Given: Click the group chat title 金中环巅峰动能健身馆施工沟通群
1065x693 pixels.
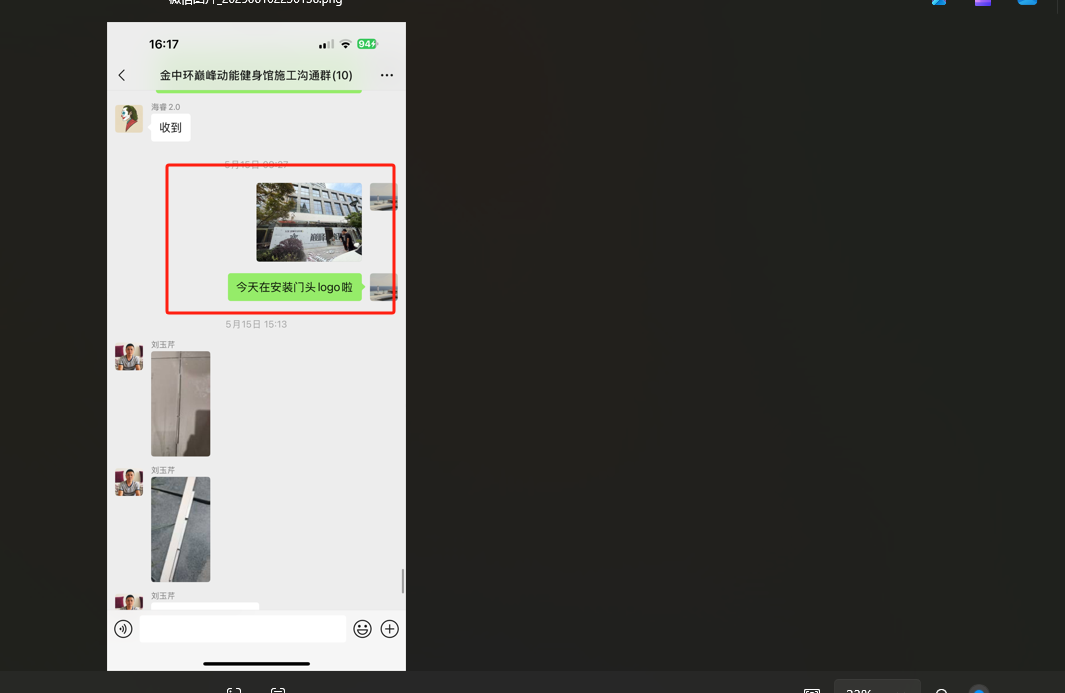Looking at the screenshot, I should [x=256, y=75].
